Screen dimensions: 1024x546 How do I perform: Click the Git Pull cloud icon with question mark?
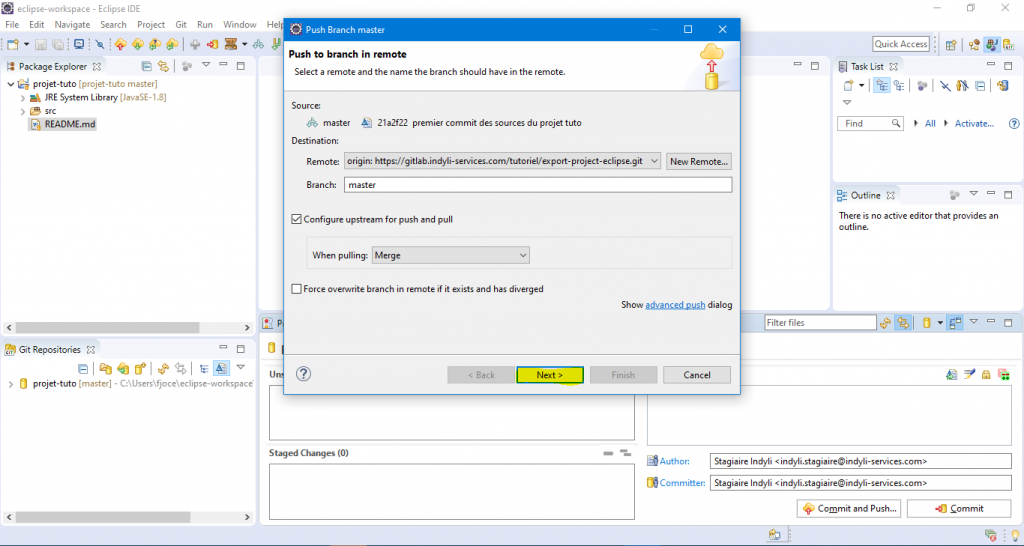click(x=155, y=44)
